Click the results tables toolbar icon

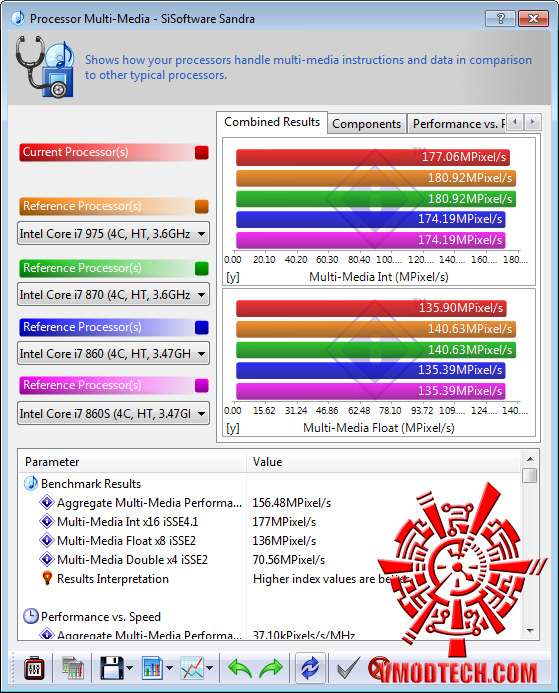[72, 668]
